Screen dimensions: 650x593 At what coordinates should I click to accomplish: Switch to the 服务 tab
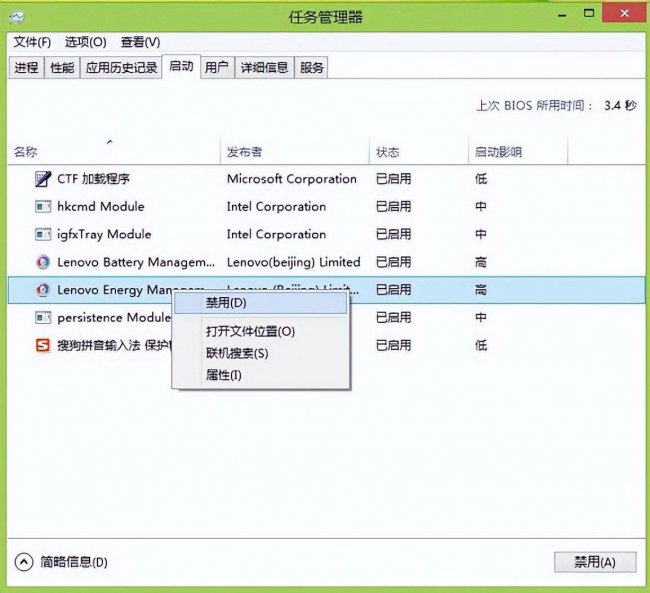coord(311,67)
